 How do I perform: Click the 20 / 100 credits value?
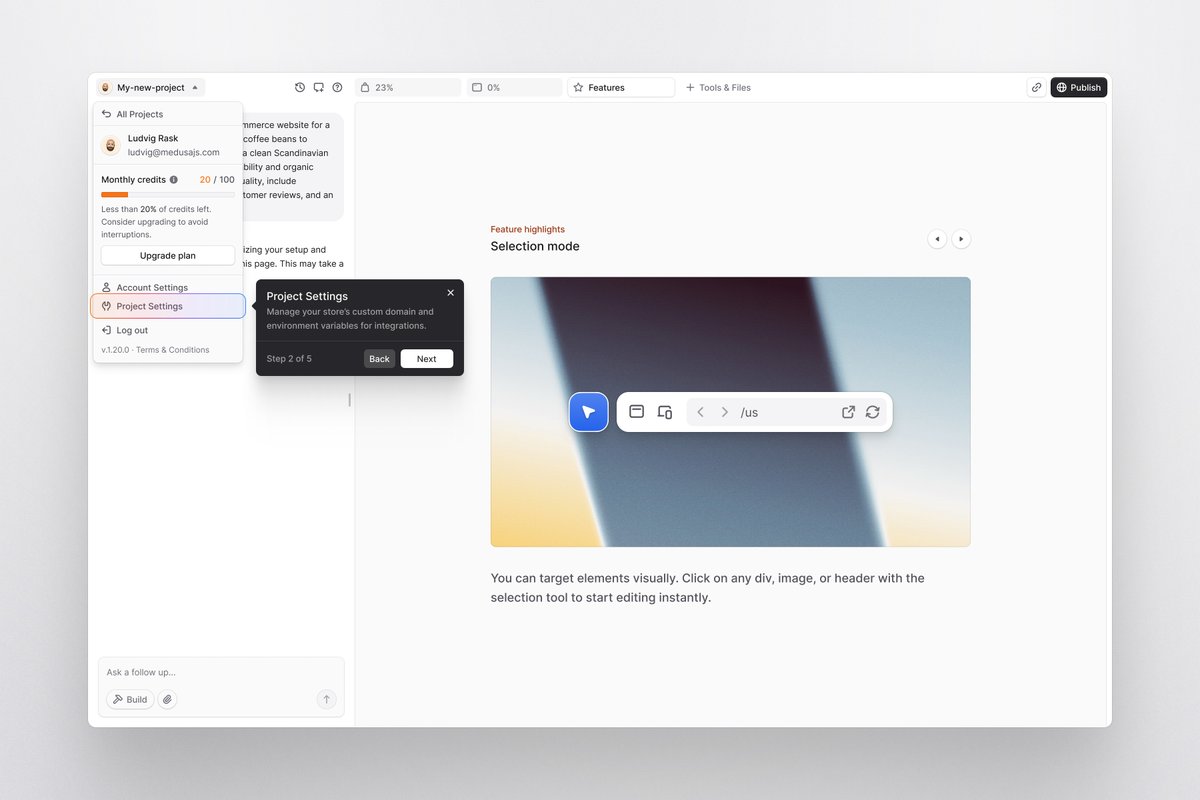tap(217, 180)
